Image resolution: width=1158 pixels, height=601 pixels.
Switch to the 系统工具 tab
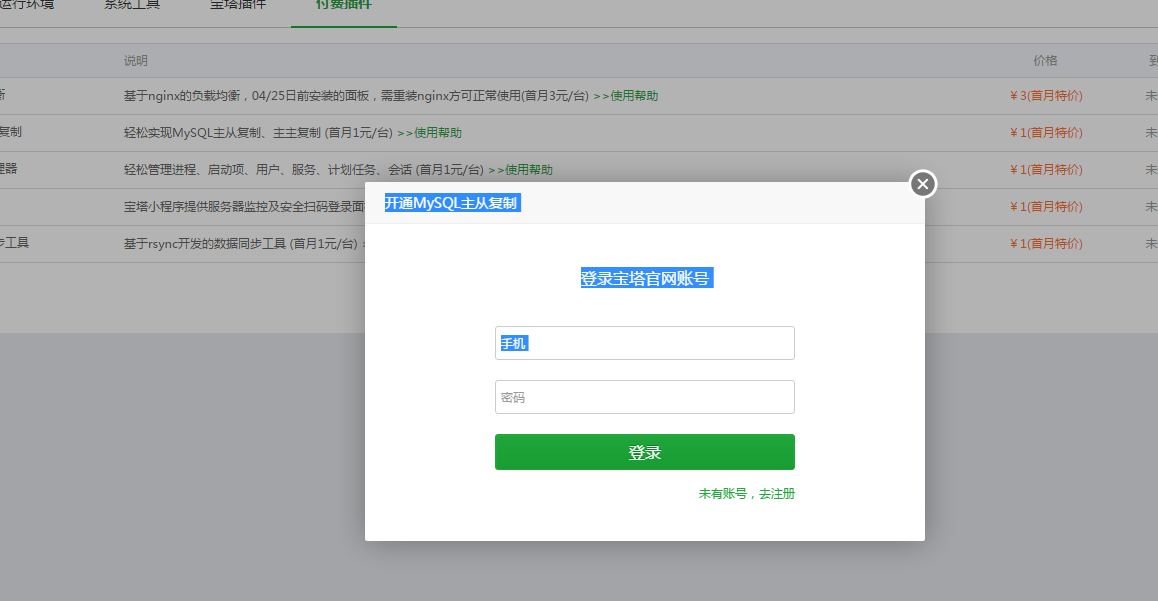pyautogui.click(x=131, y=6)
